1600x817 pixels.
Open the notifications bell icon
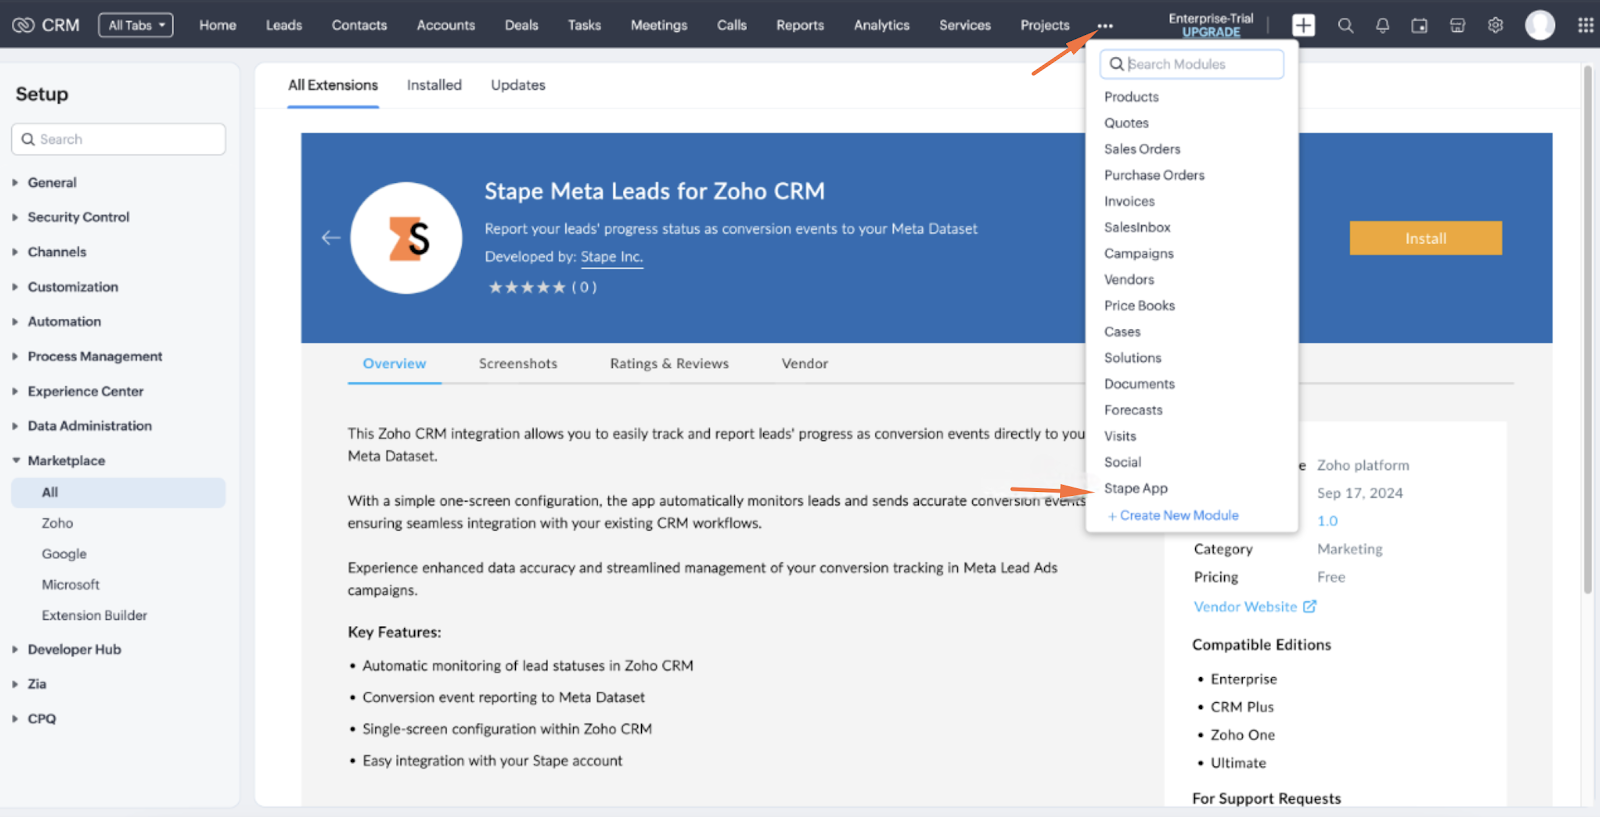[x=1382, y=25]
